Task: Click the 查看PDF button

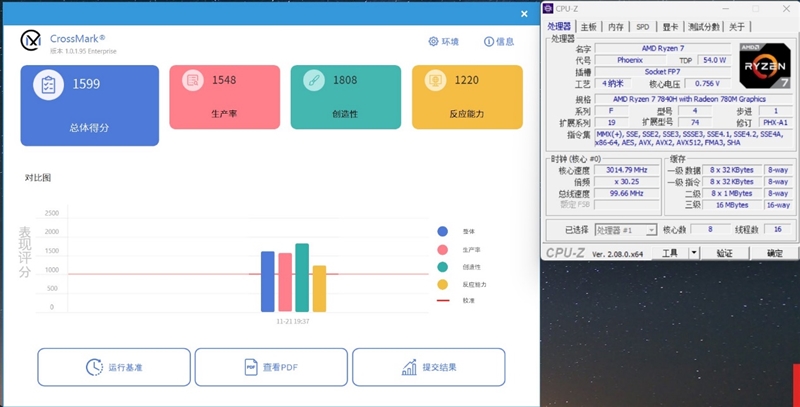Action: pyautogui.click(x=271, y=367)
